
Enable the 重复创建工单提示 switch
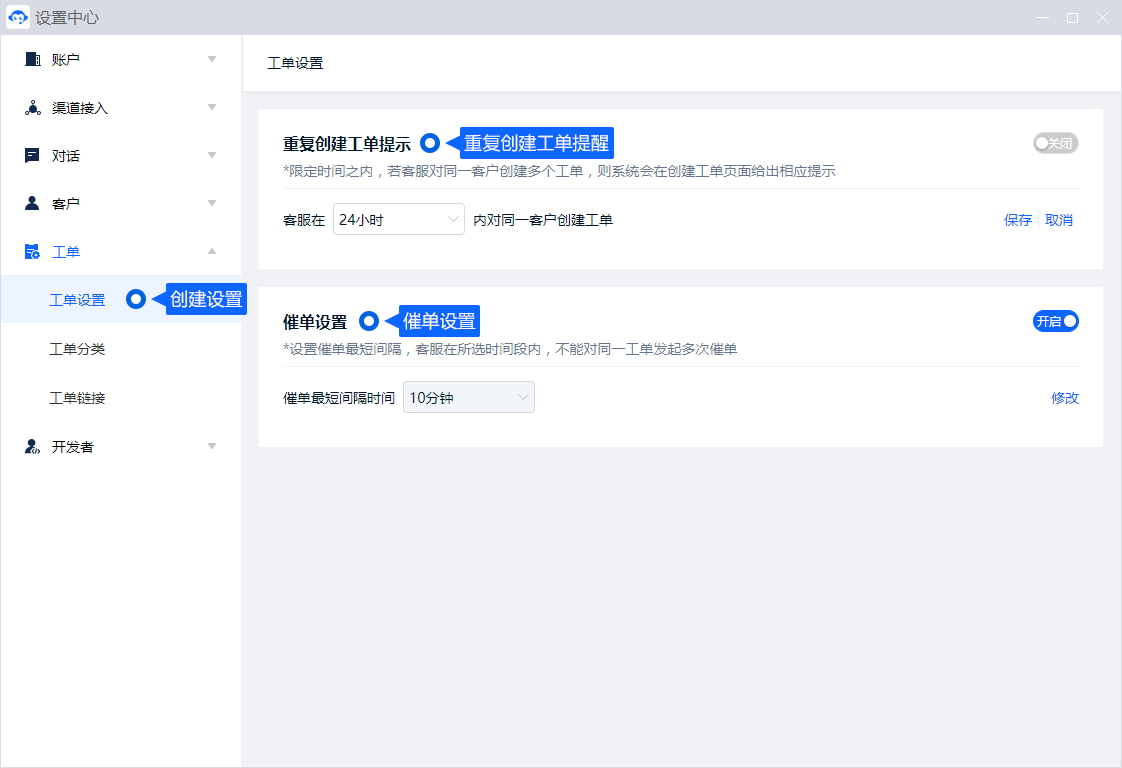point(1055,143)
